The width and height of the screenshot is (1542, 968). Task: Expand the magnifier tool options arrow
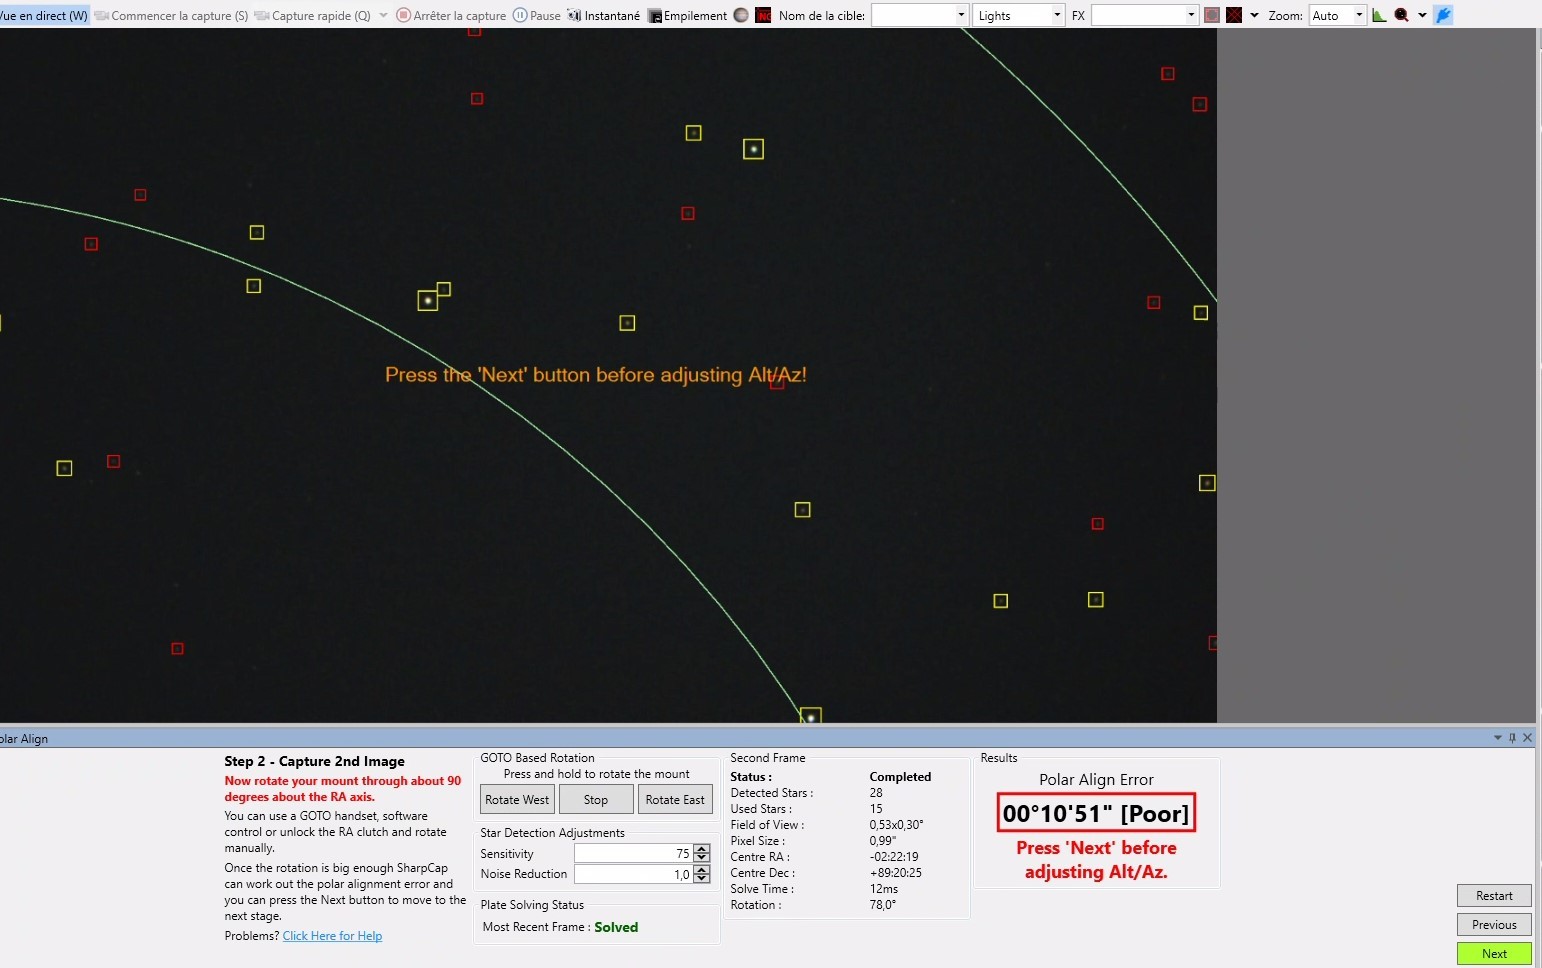(x=1422, y=15)
